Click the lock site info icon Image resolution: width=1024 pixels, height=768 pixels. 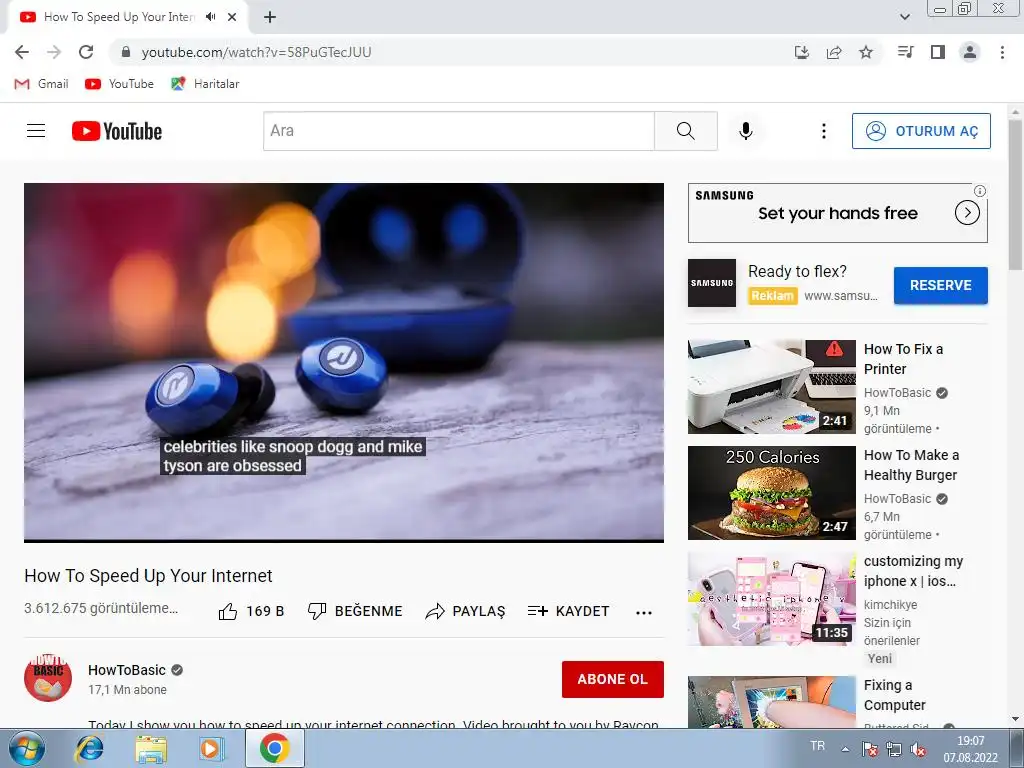pyautogui.click(x=127, y=52)
